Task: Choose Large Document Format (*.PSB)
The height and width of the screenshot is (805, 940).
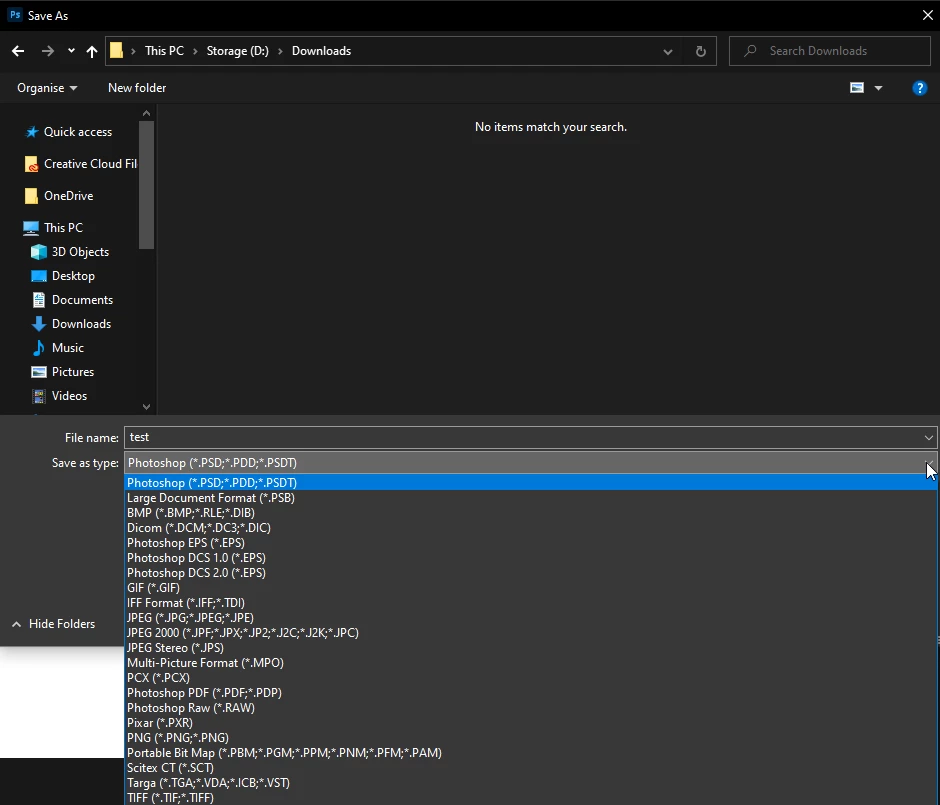Action: (530, 498)
